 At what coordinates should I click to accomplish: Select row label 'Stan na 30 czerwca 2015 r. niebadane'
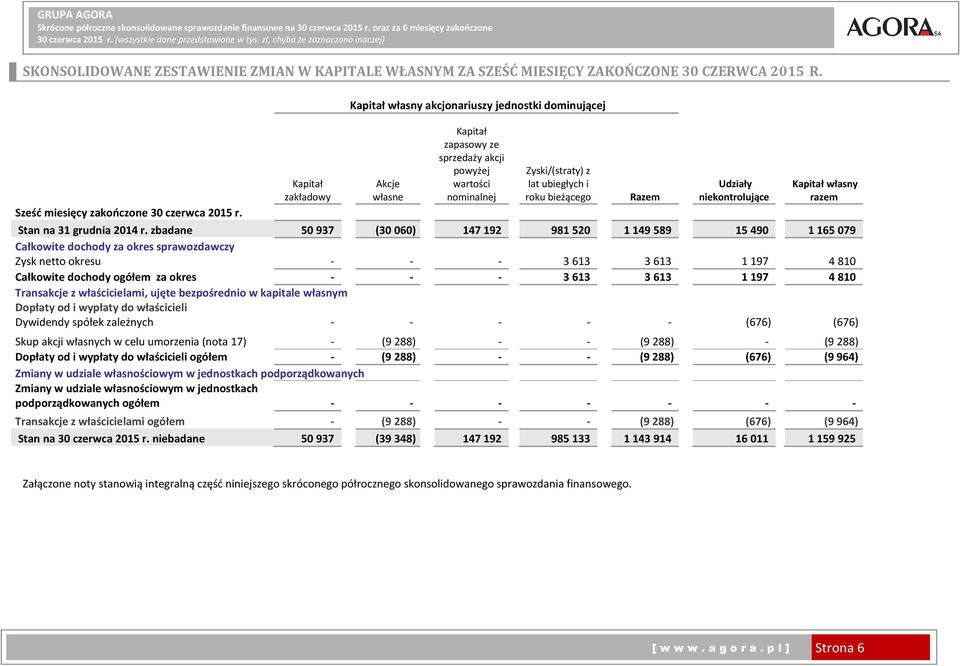click(111, 438)
